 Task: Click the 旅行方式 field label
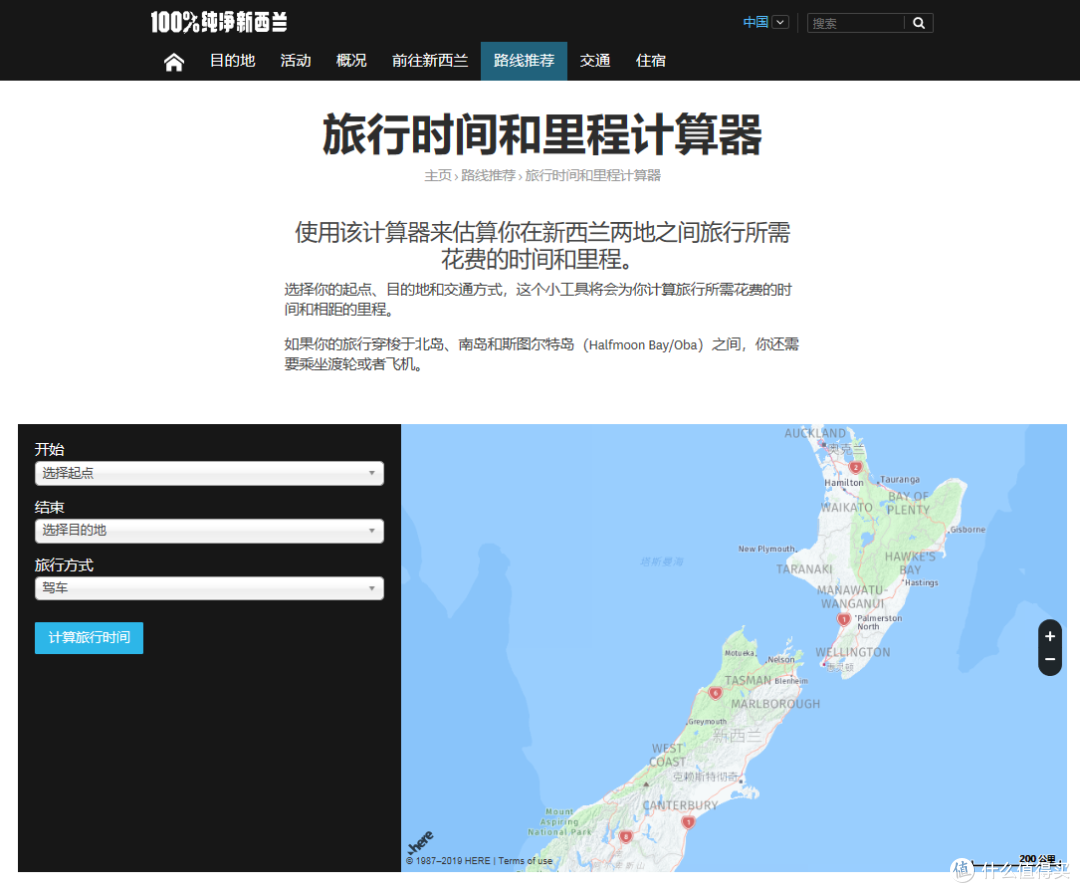pyautogui.click(x=64, y=565)
